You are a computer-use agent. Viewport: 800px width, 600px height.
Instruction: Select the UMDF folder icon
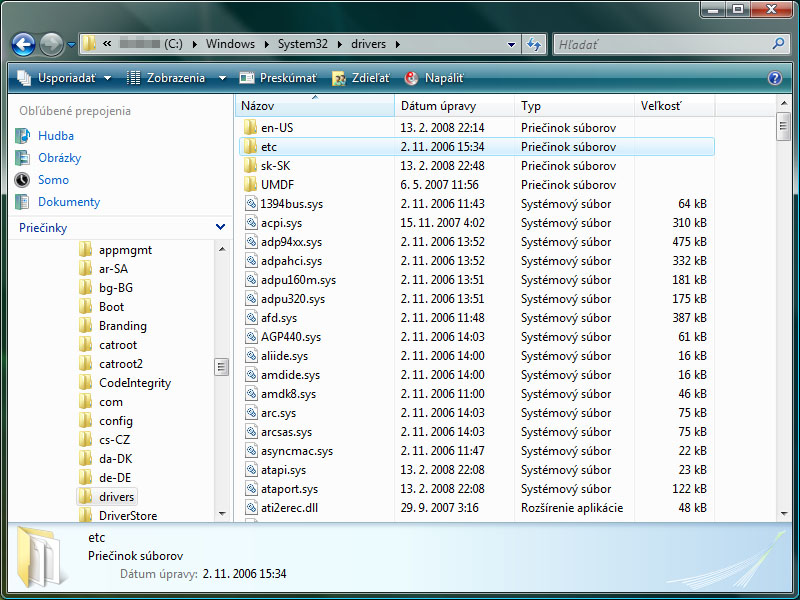click(x=250, y=184)
